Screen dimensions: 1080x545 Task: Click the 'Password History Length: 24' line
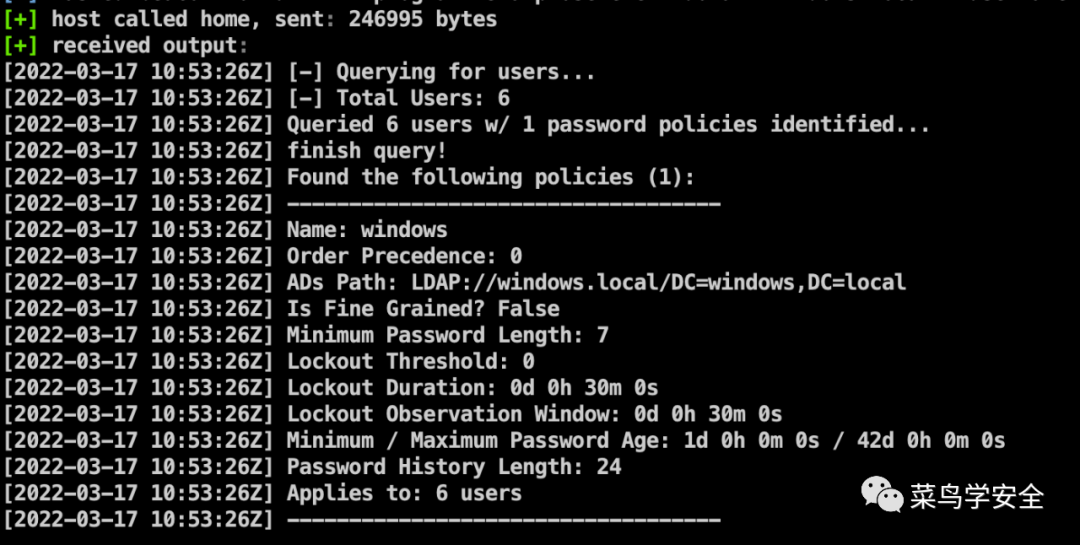click(x=454, y=466)
